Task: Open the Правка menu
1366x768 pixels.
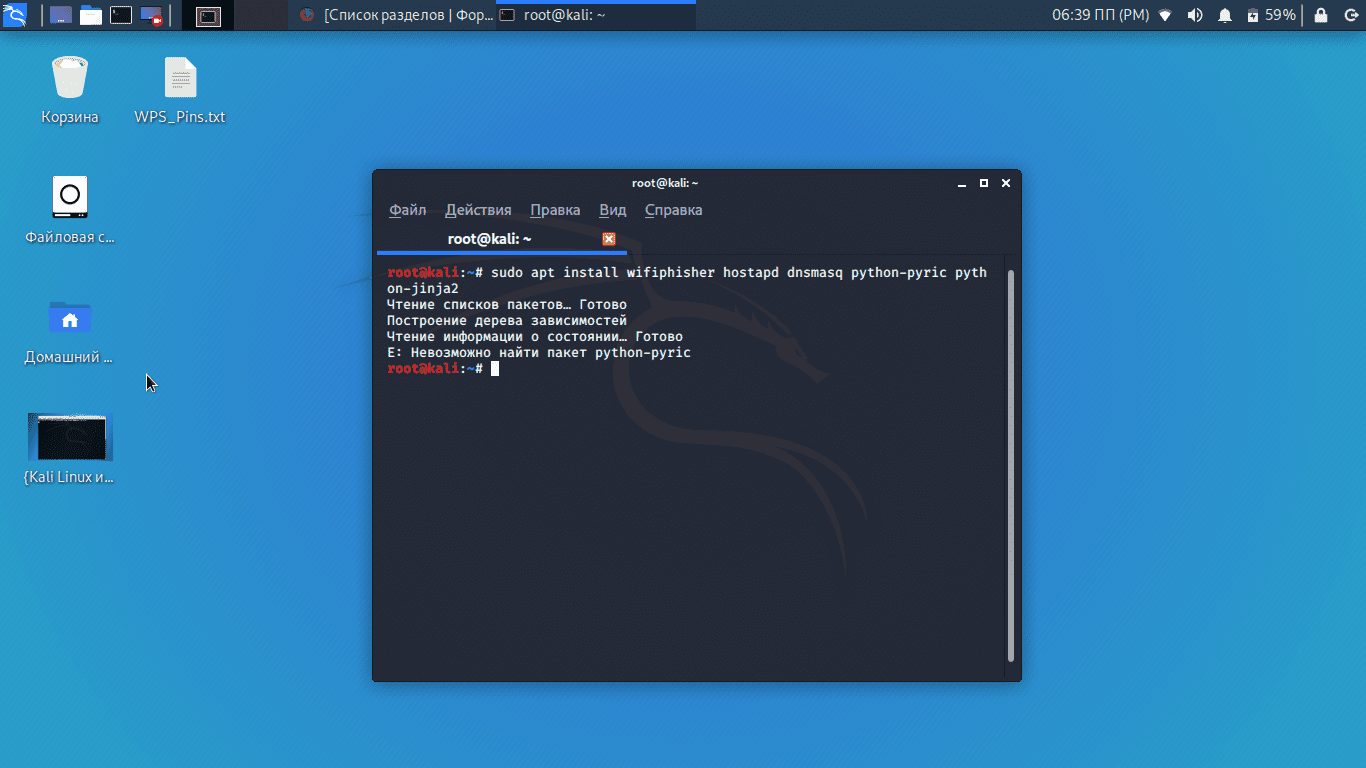Action: click(555, 210)
